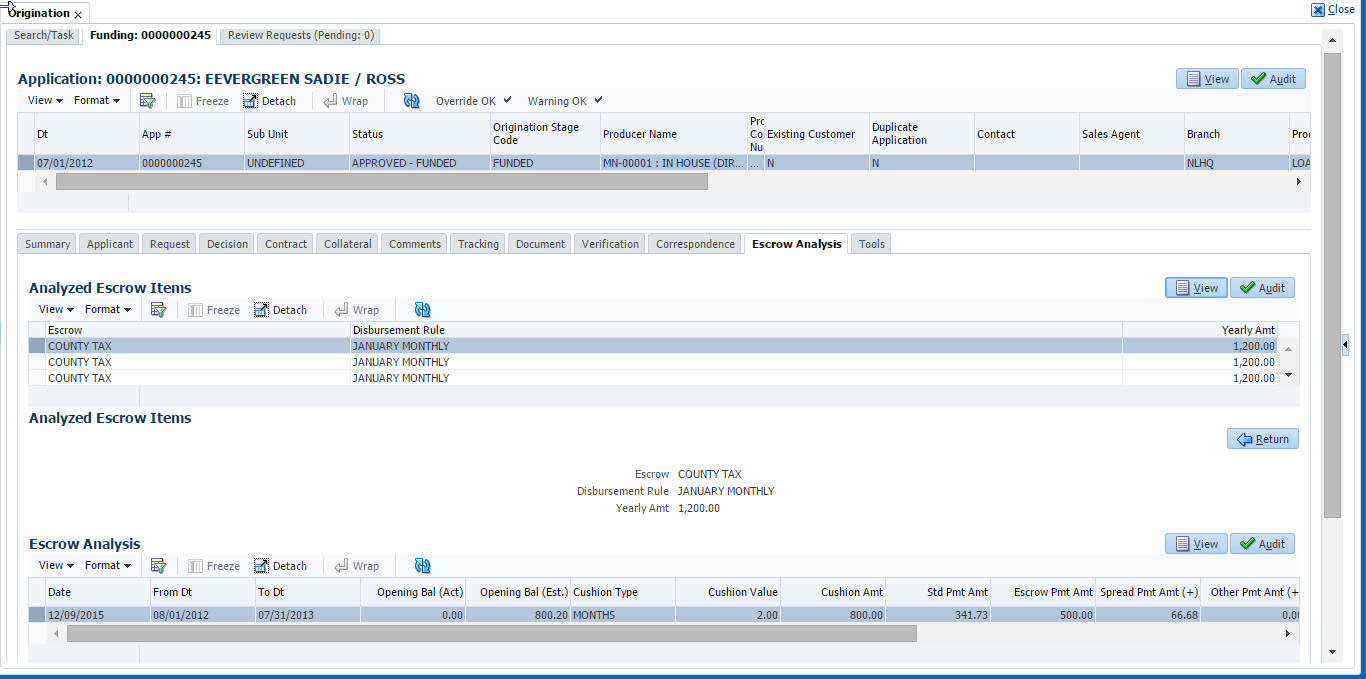Click Audit button in Escrow Analysis section
Screen dimensions: 1366x679
[1262, 544]
